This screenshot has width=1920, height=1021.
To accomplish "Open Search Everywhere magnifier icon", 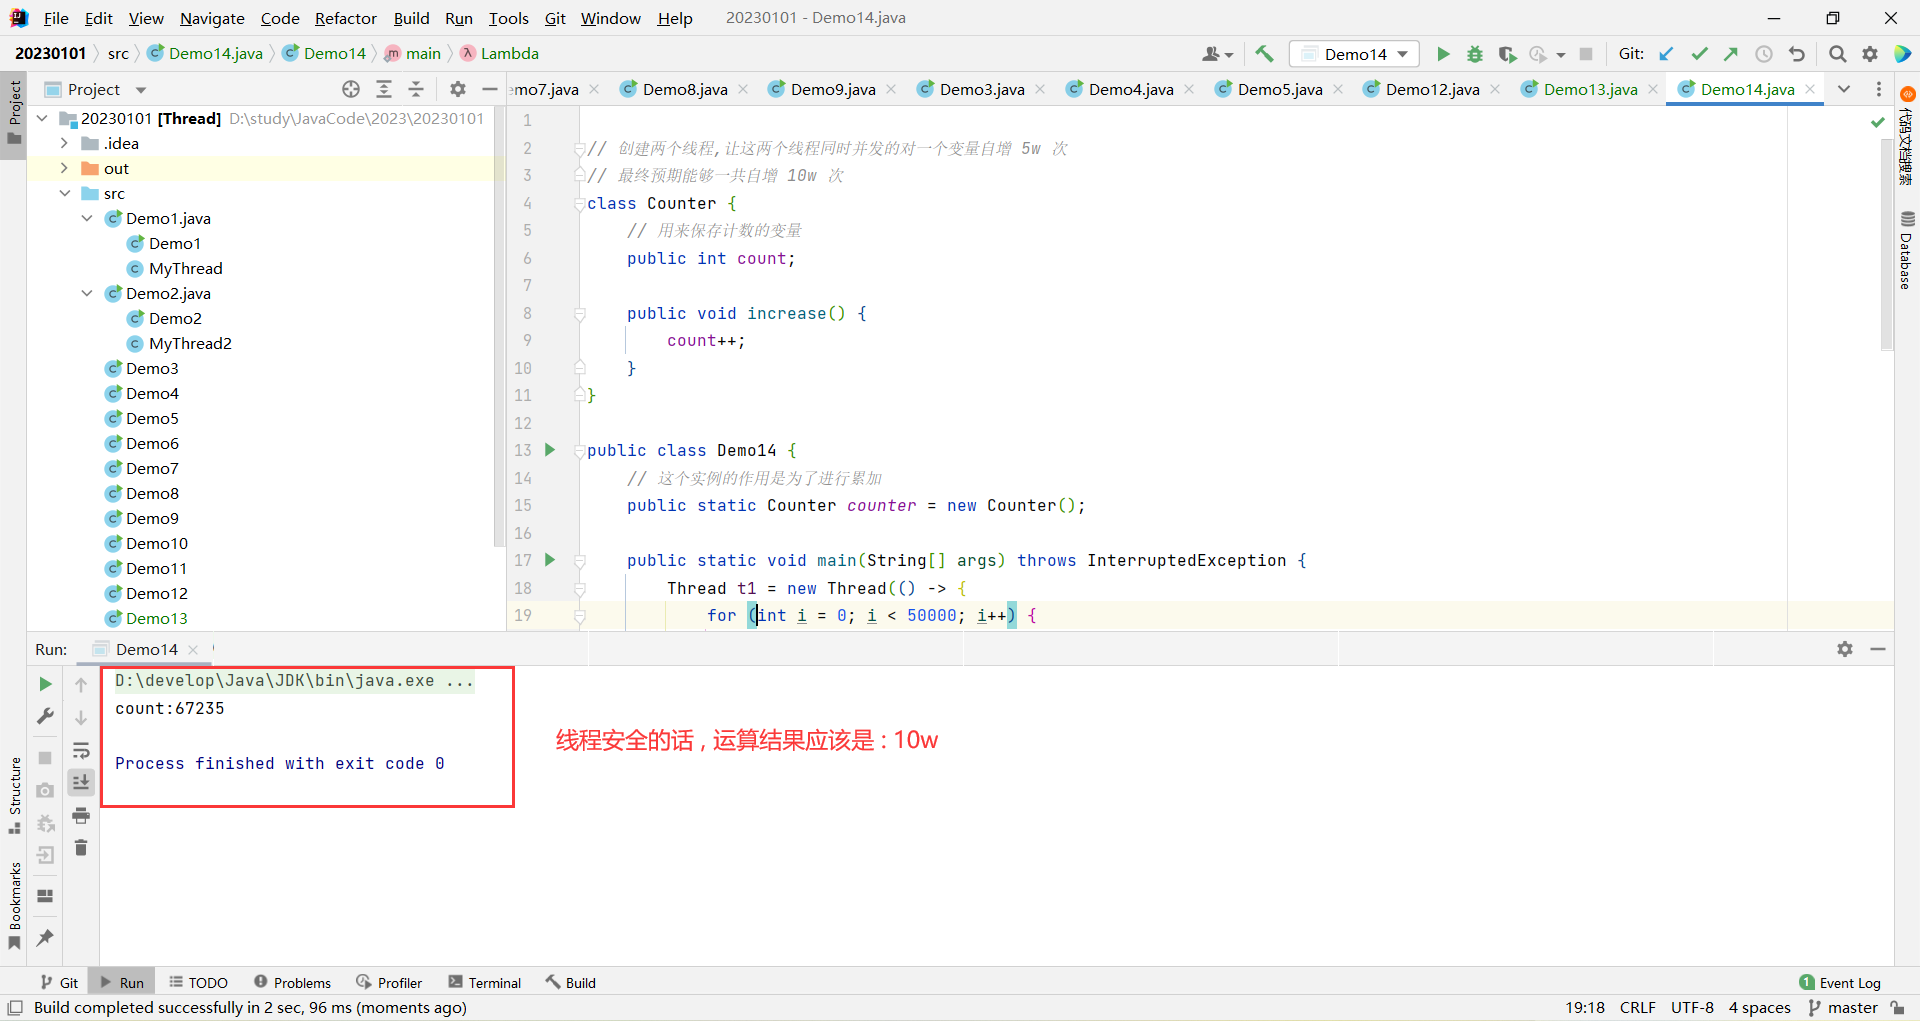I will click(1837, 54).
